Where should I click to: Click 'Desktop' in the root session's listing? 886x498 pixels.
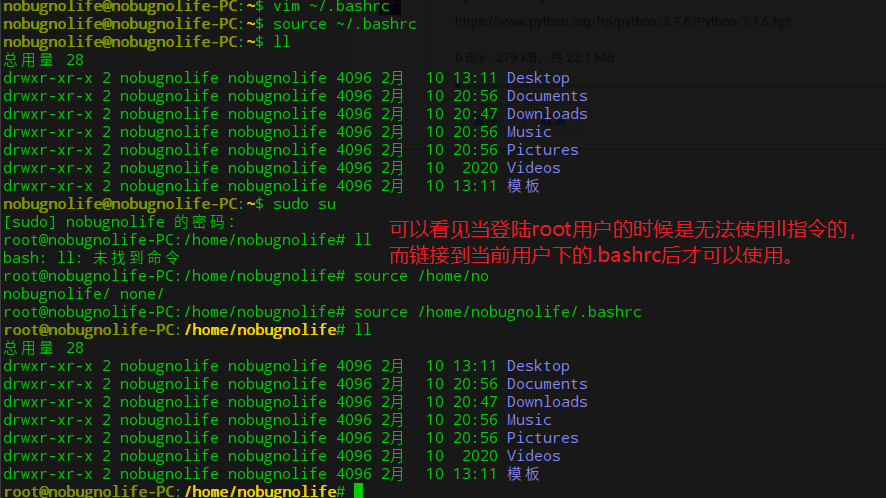[538, 366]
